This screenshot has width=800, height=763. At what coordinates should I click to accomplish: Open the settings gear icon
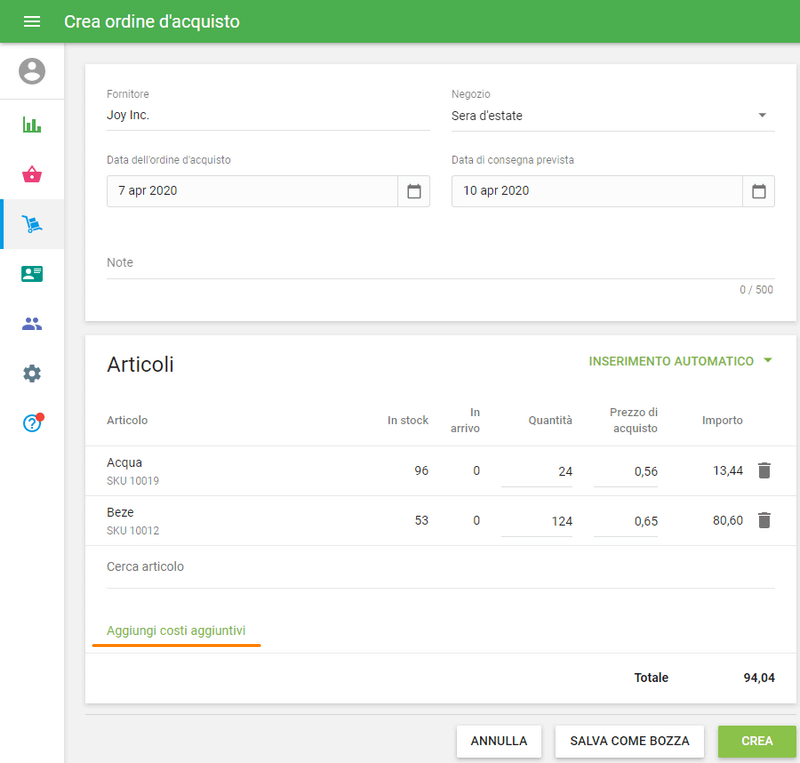(x=32, y=374)
